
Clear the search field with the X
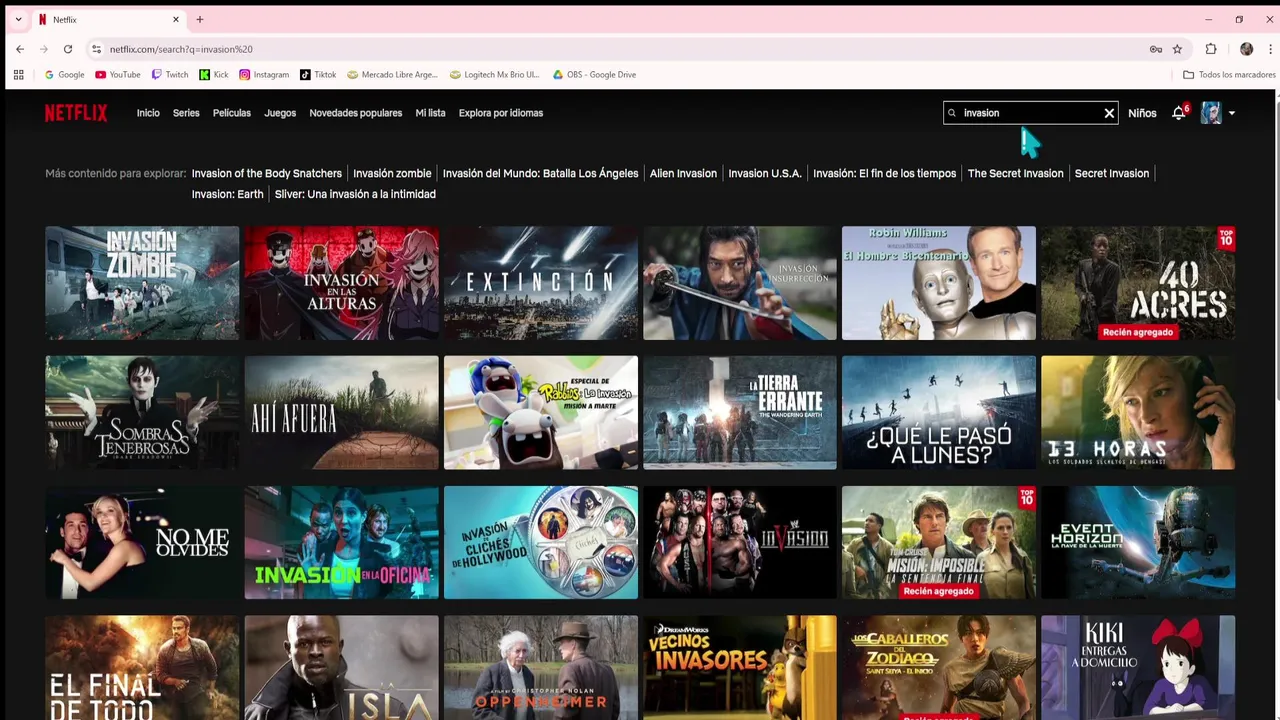pos(1109,113)
